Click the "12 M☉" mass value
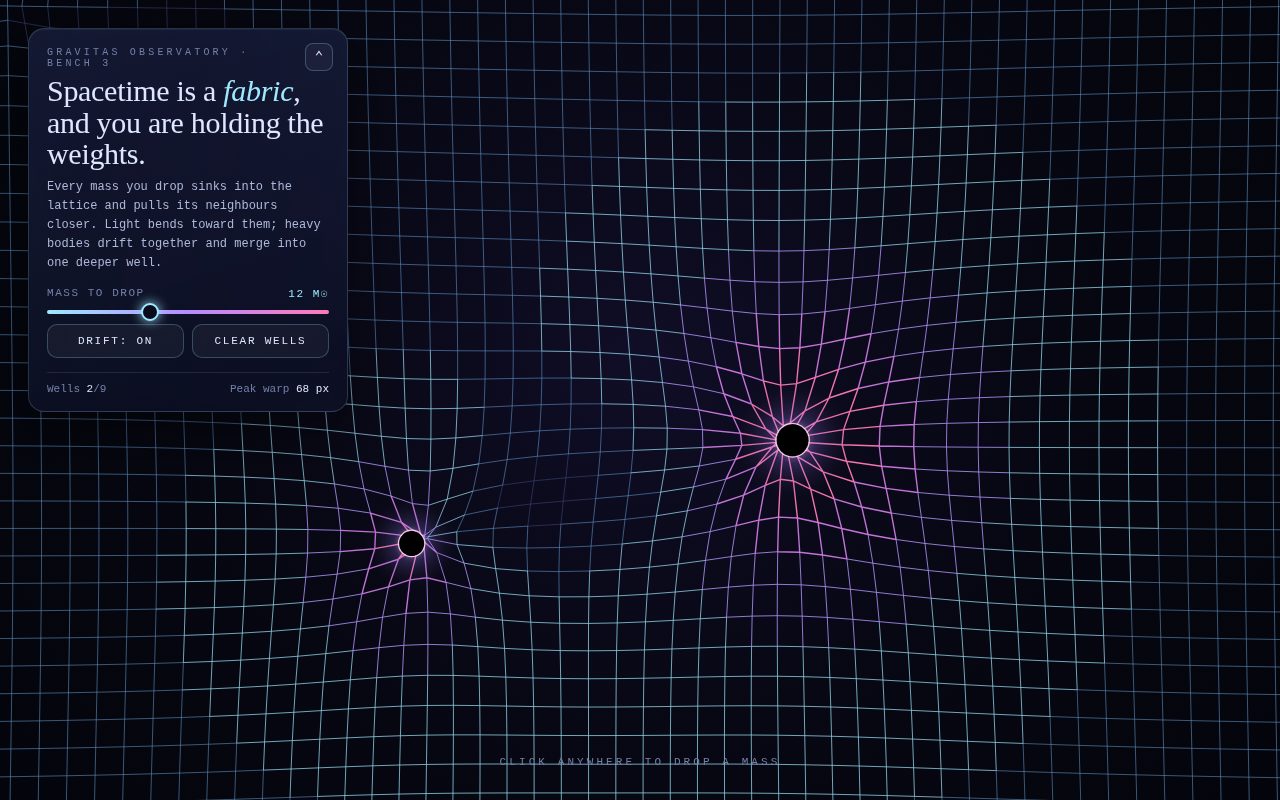Image resolution: width=1280 pixels, height=800 pixels. (308, 294)
